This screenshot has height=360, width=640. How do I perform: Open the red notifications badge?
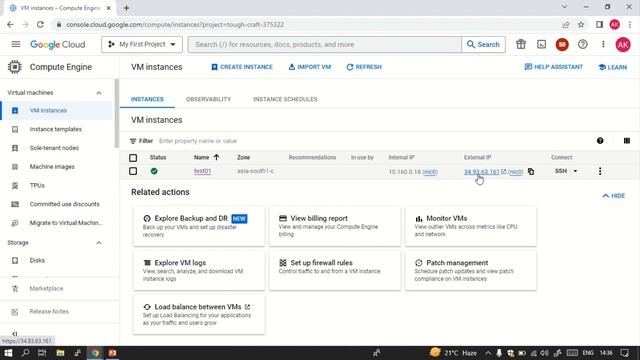pos(562,44)
